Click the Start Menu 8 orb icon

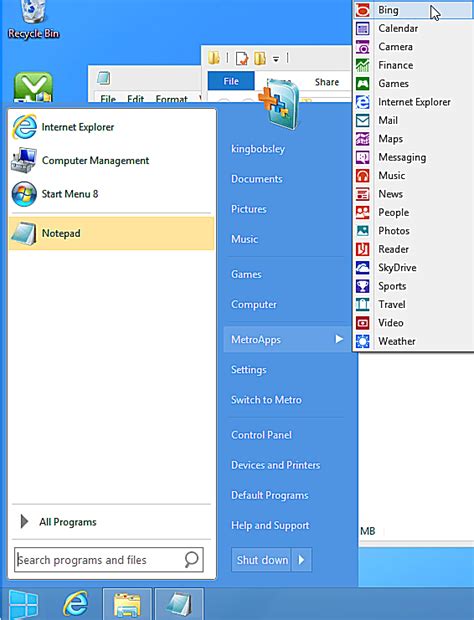25,194
